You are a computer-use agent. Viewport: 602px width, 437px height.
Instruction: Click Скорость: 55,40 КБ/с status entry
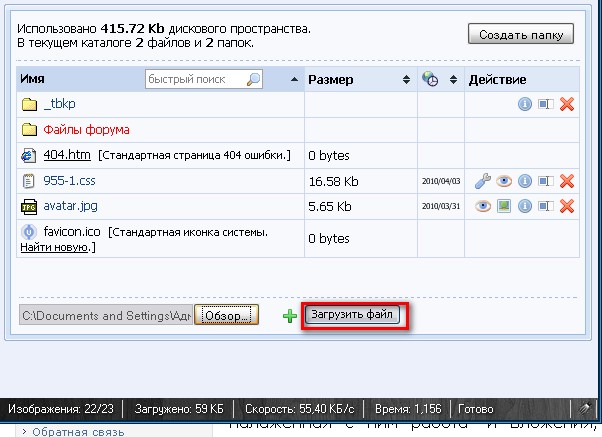299,409
